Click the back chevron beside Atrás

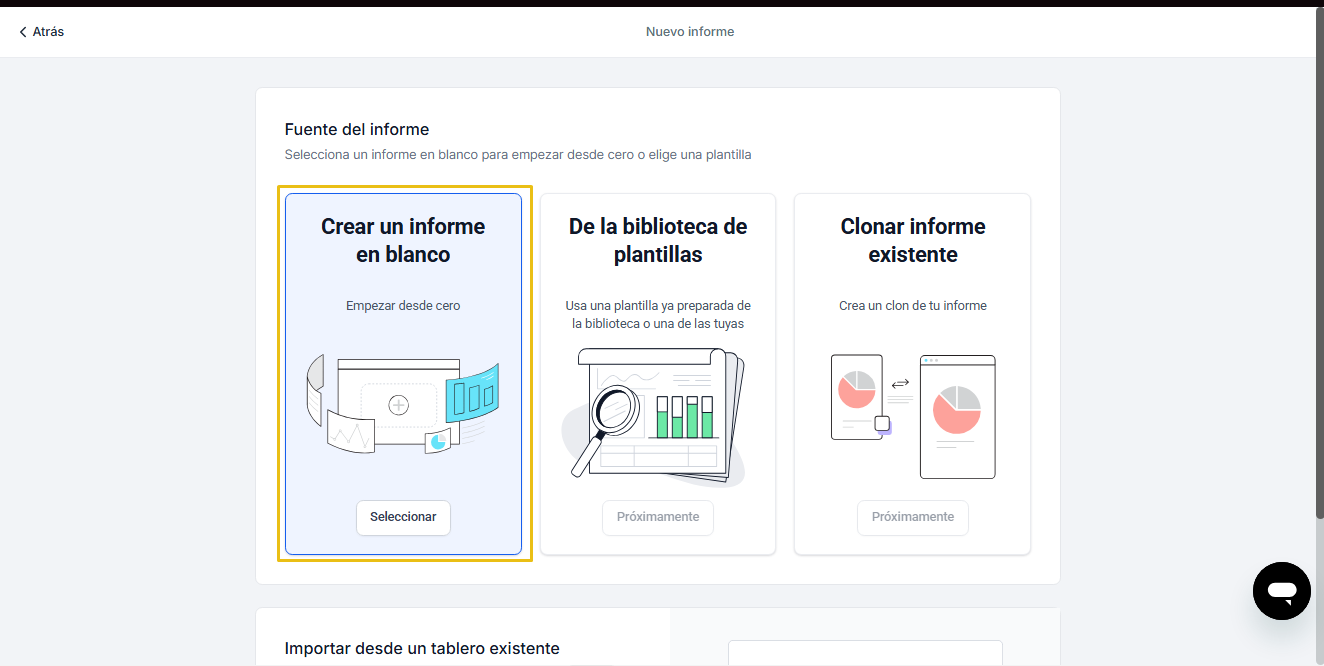click(x=23, y=32)
